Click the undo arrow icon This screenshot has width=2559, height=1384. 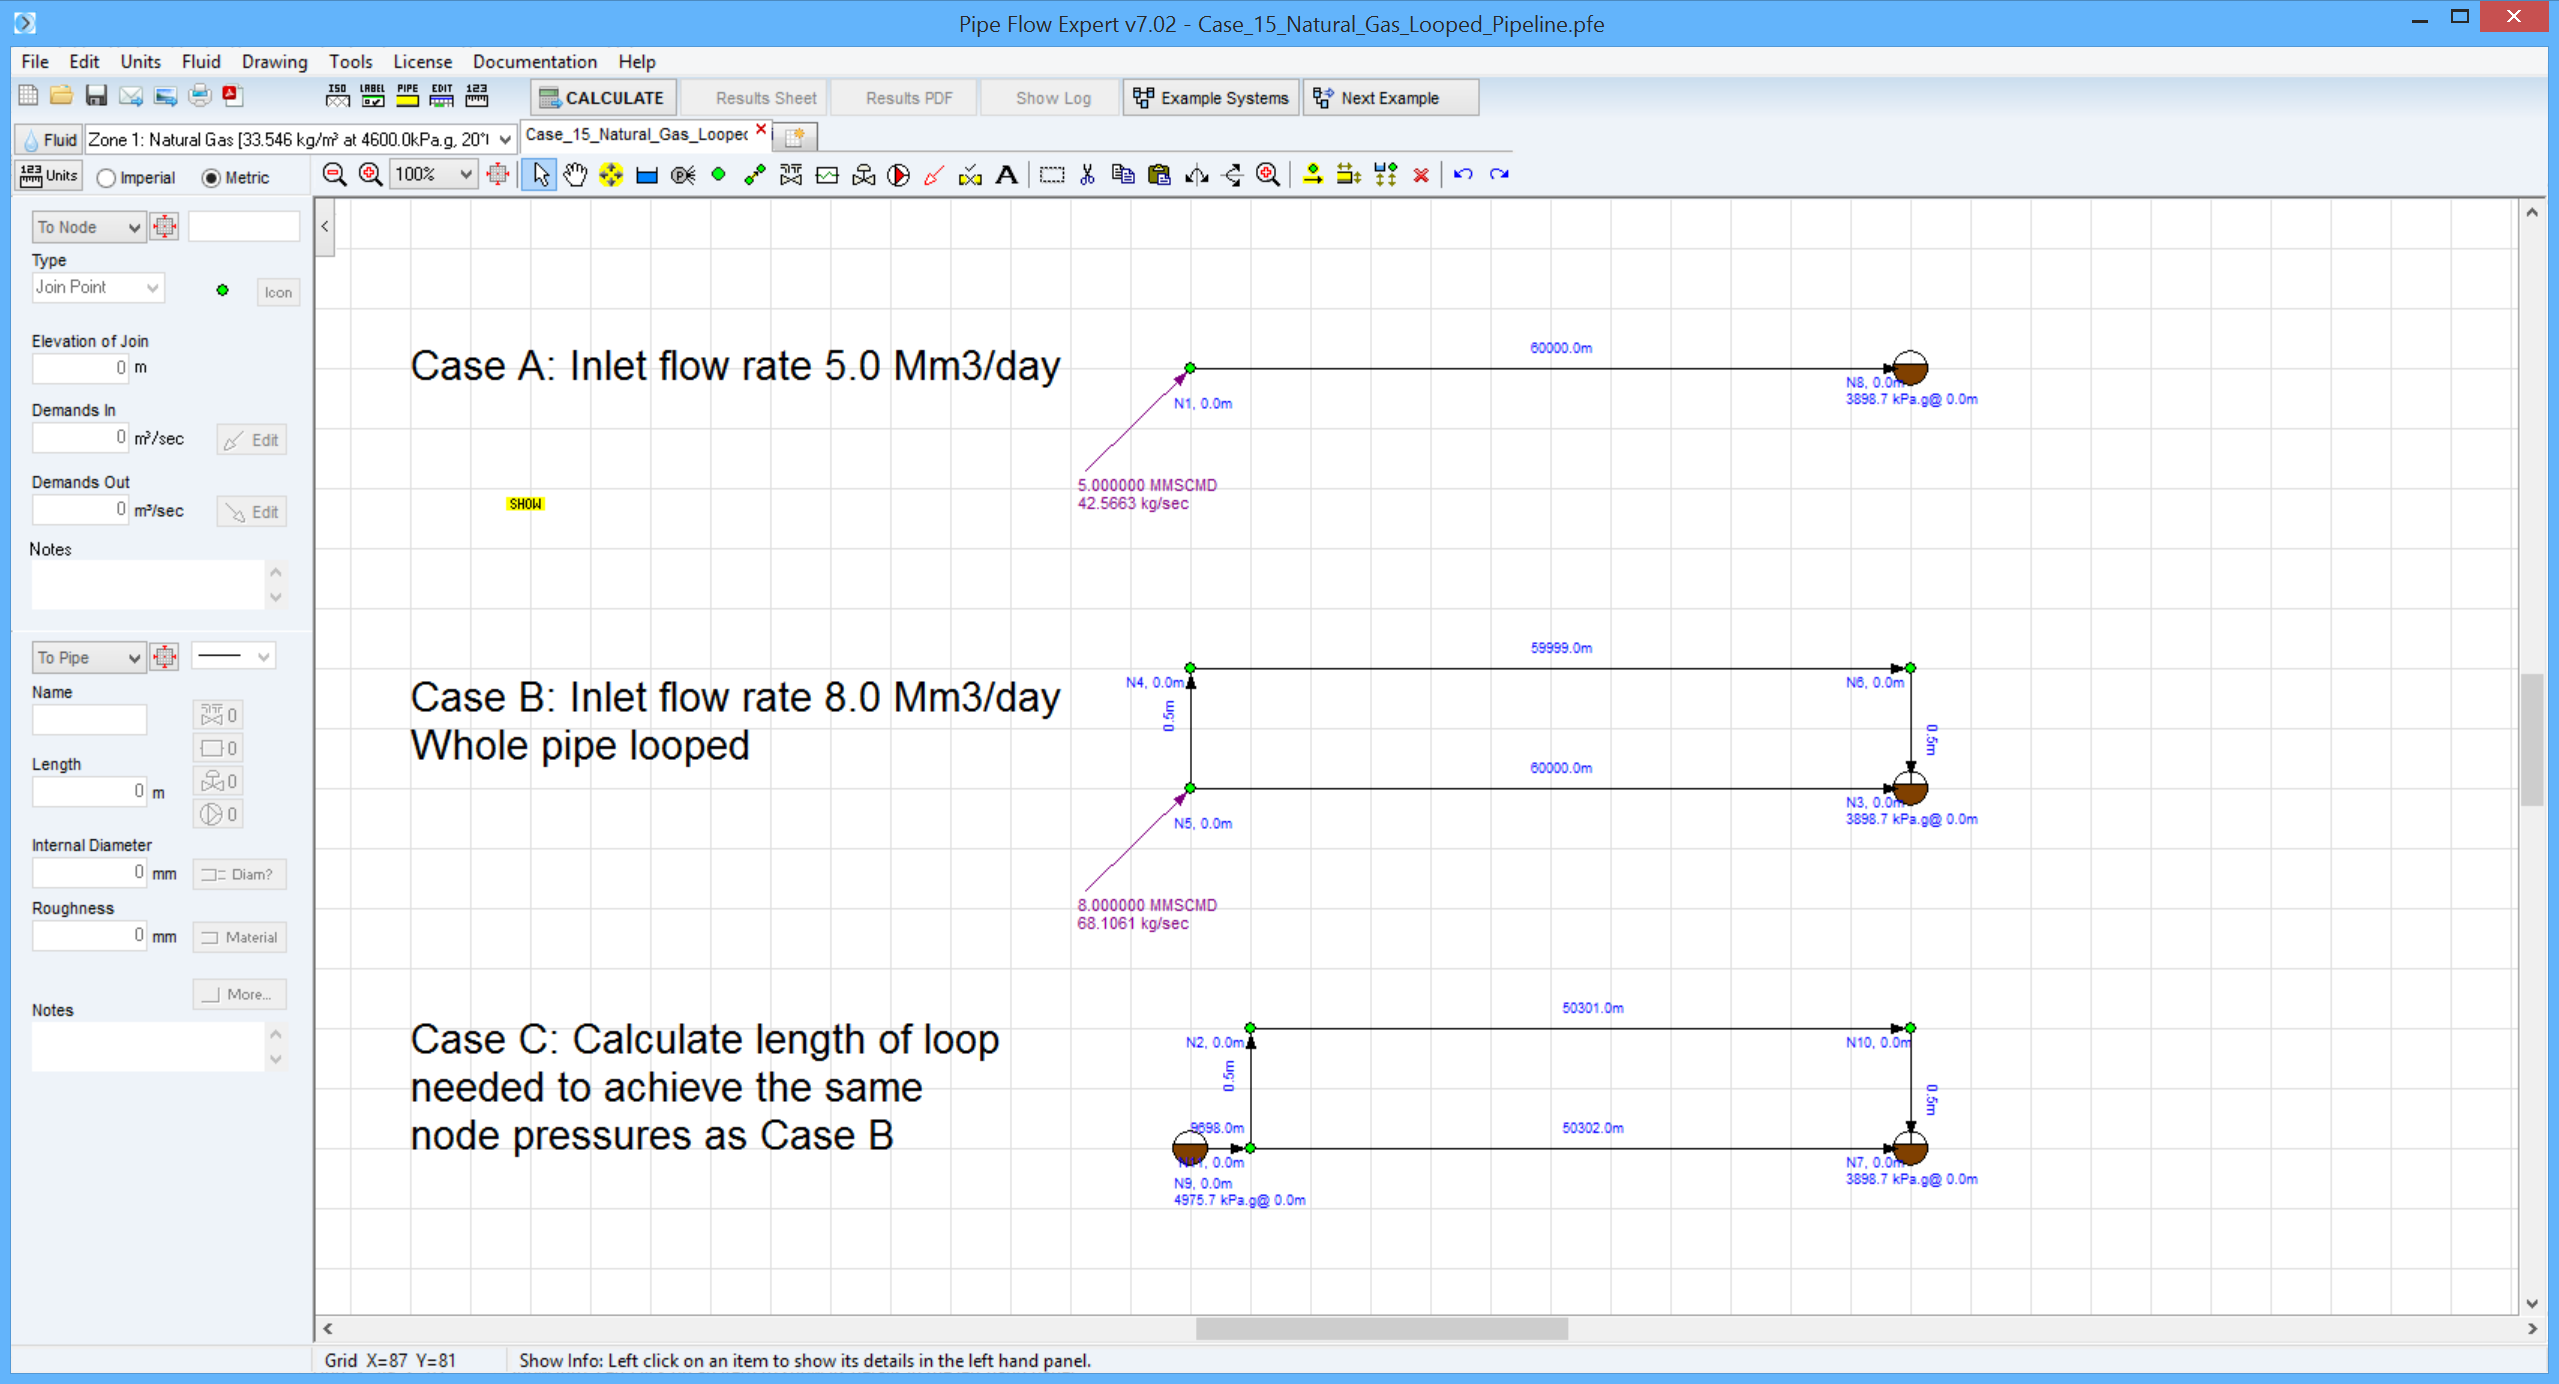point(1463,175)
